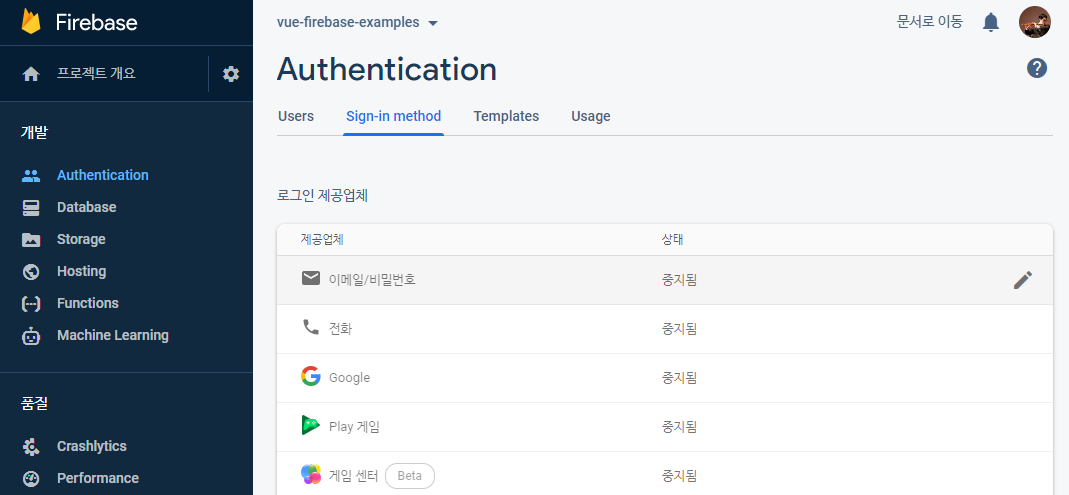Click 중지됨 status of 전화
This screenshot has width=1069, height=495.
point(679,329)
